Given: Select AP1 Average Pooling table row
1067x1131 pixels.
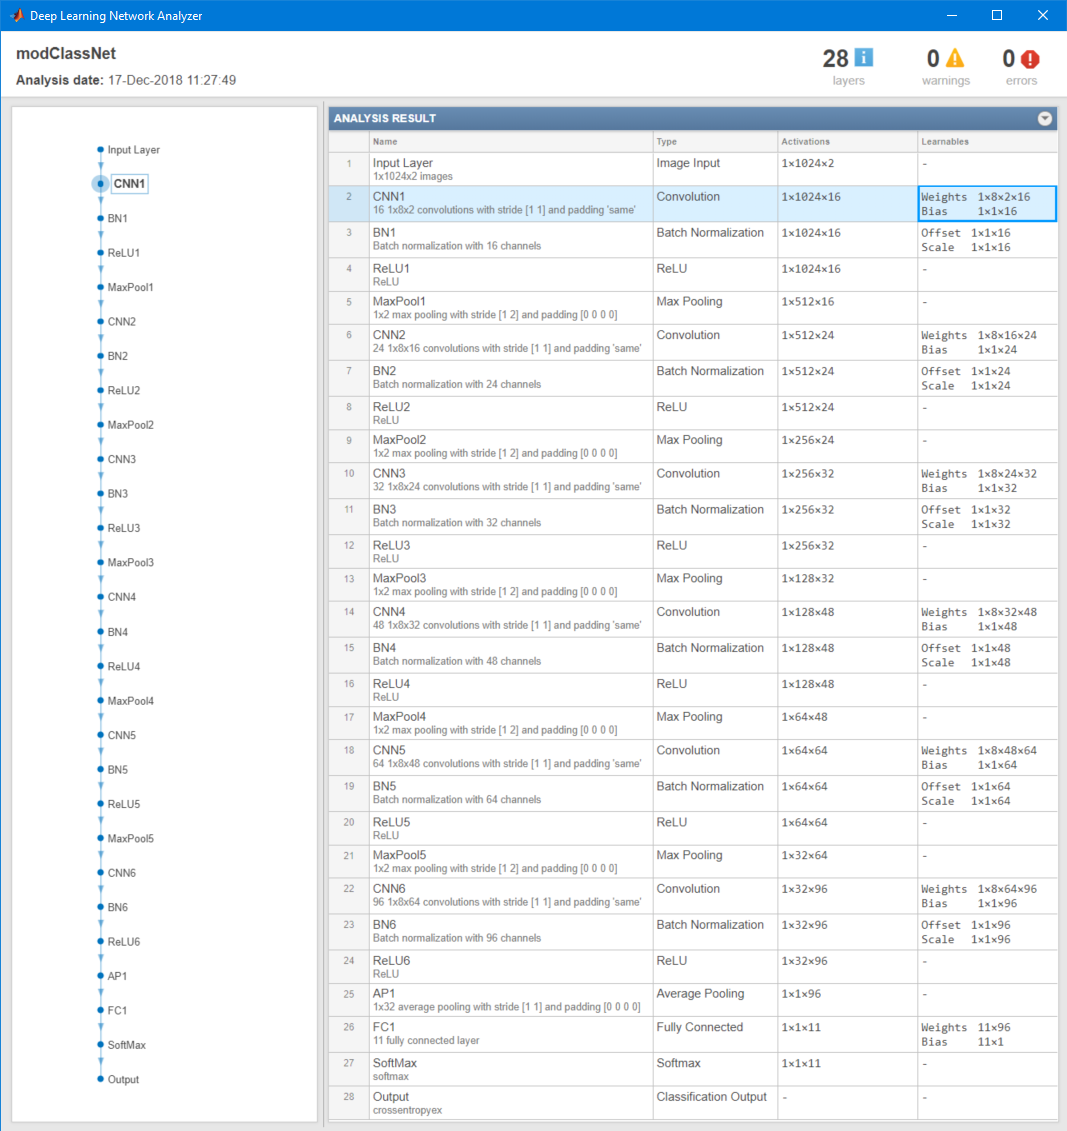Looking at the screenshot, I should (693, 1000).
